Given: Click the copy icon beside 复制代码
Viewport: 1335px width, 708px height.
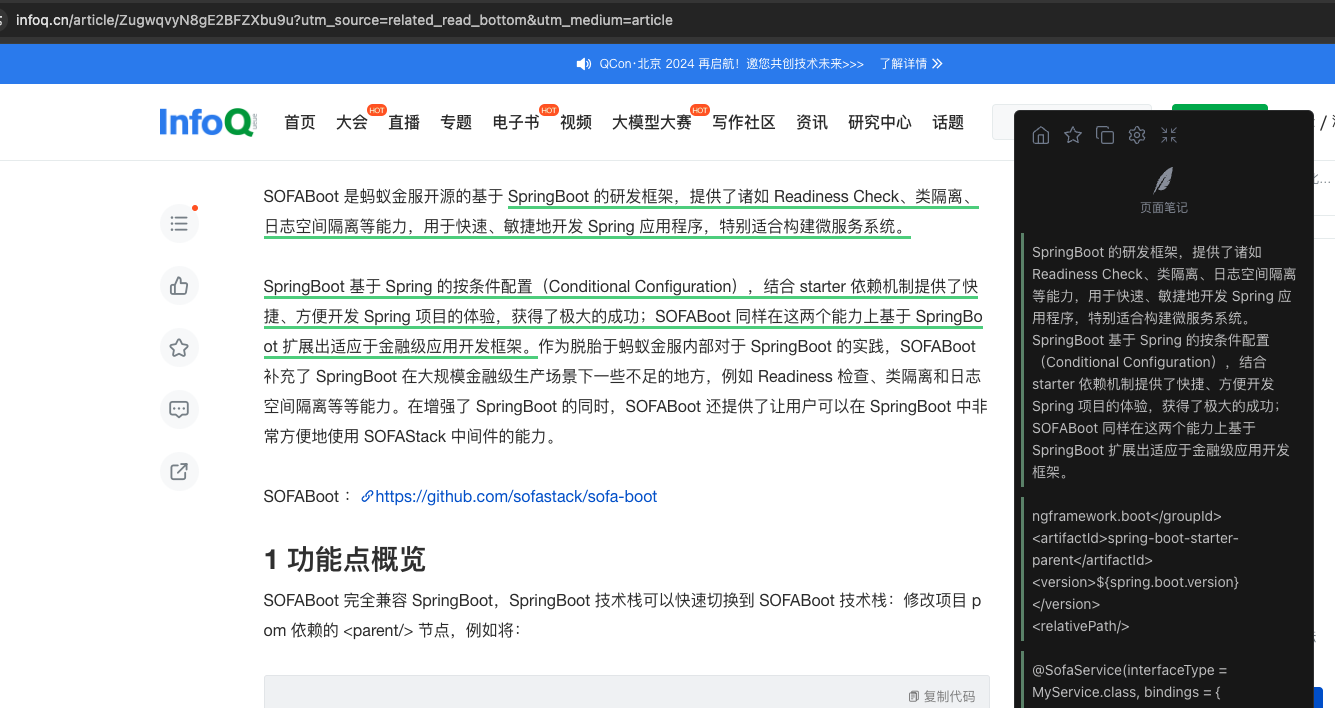Looking at the screenshot, I should point(914,696).
